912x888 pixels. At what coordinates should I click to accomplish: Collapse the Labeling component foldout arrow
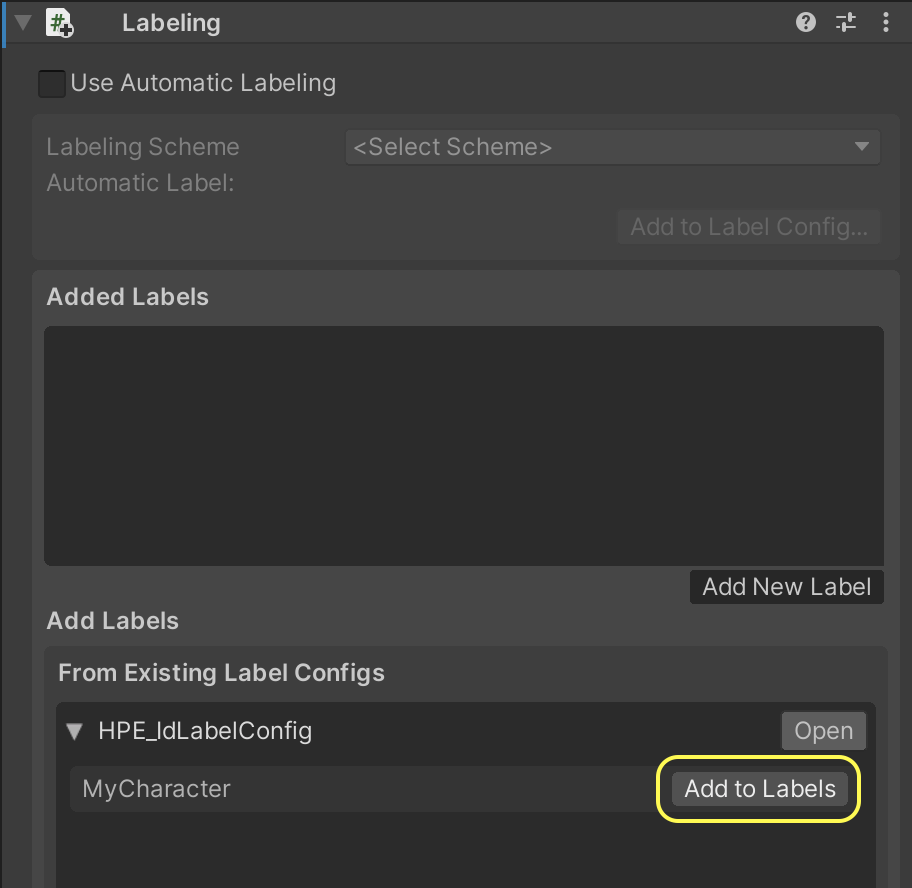tap(24, 22)
